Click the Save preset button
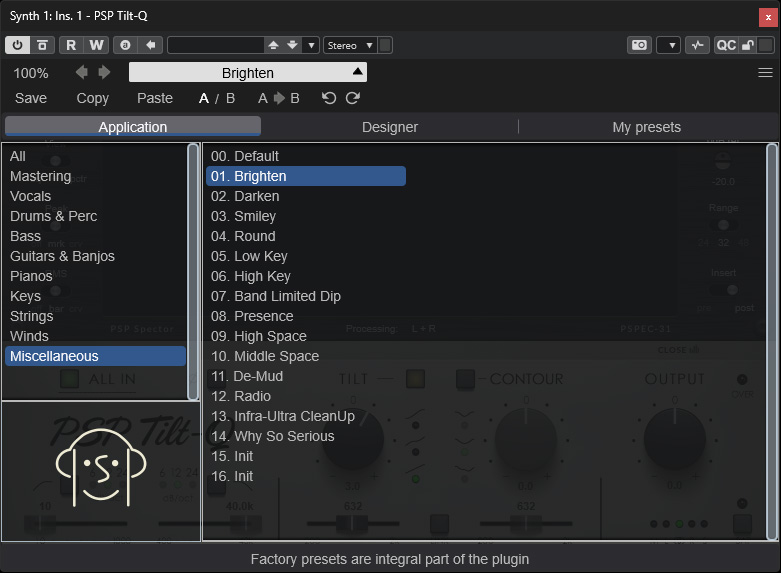 (x=31, y=98)
